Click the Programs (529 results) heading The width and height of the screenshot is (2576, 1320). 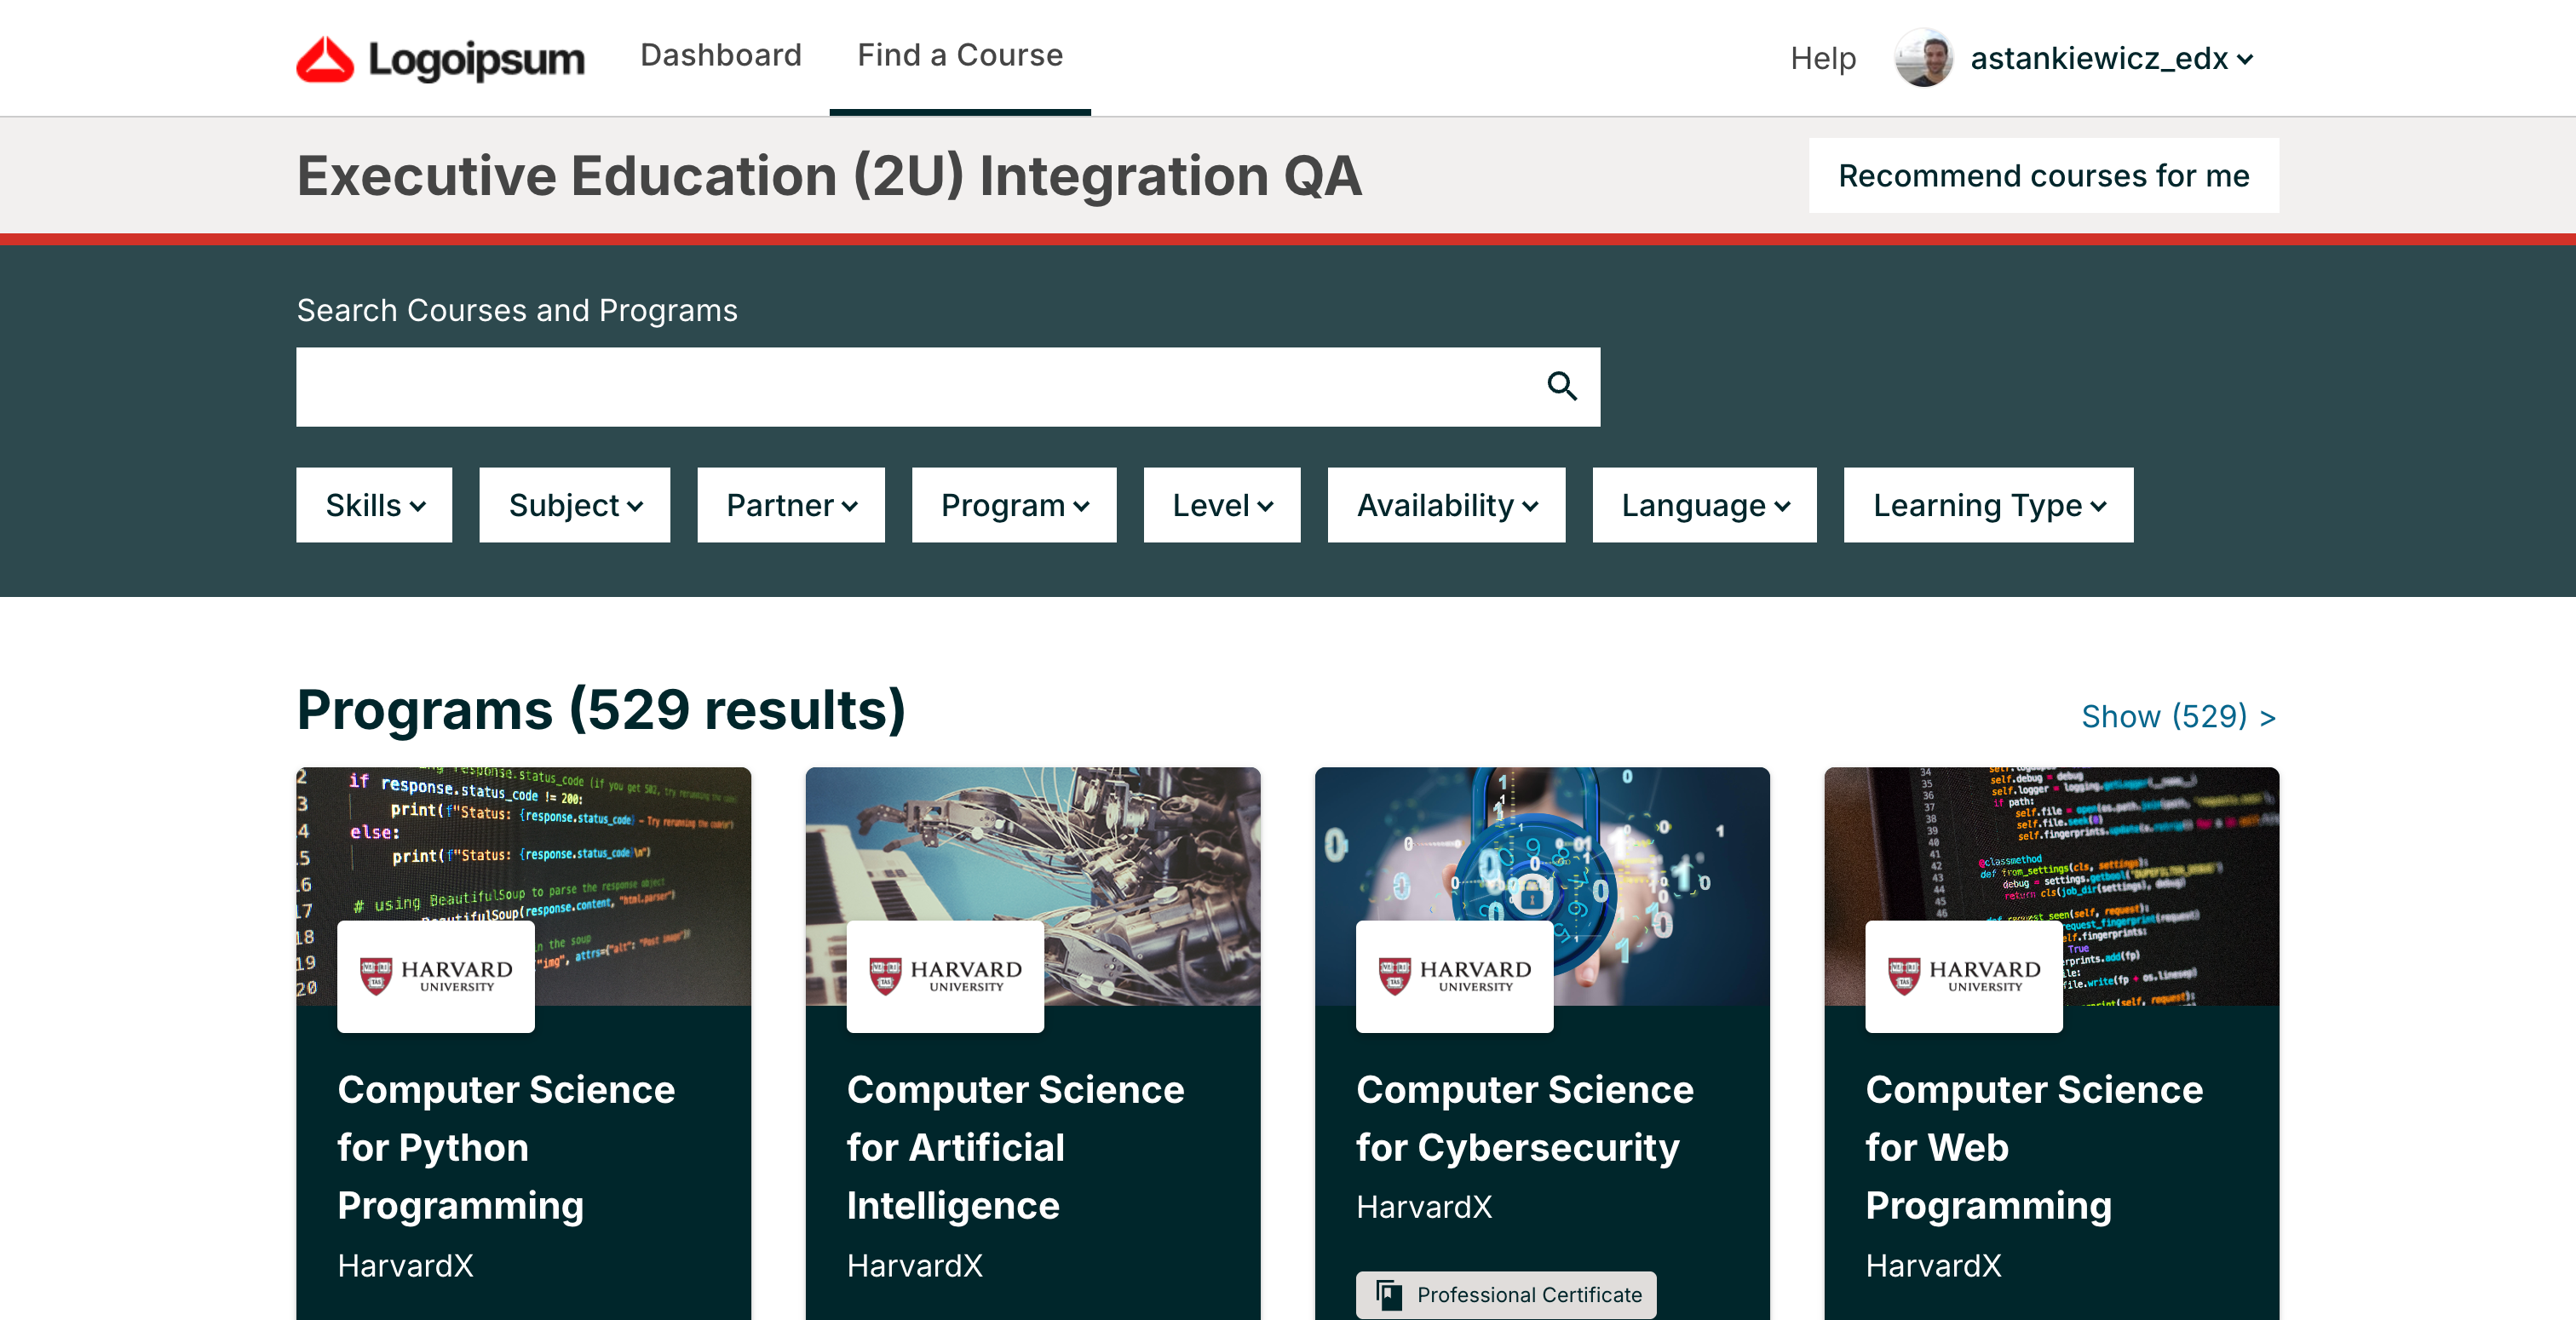click(x=601, y=710)
